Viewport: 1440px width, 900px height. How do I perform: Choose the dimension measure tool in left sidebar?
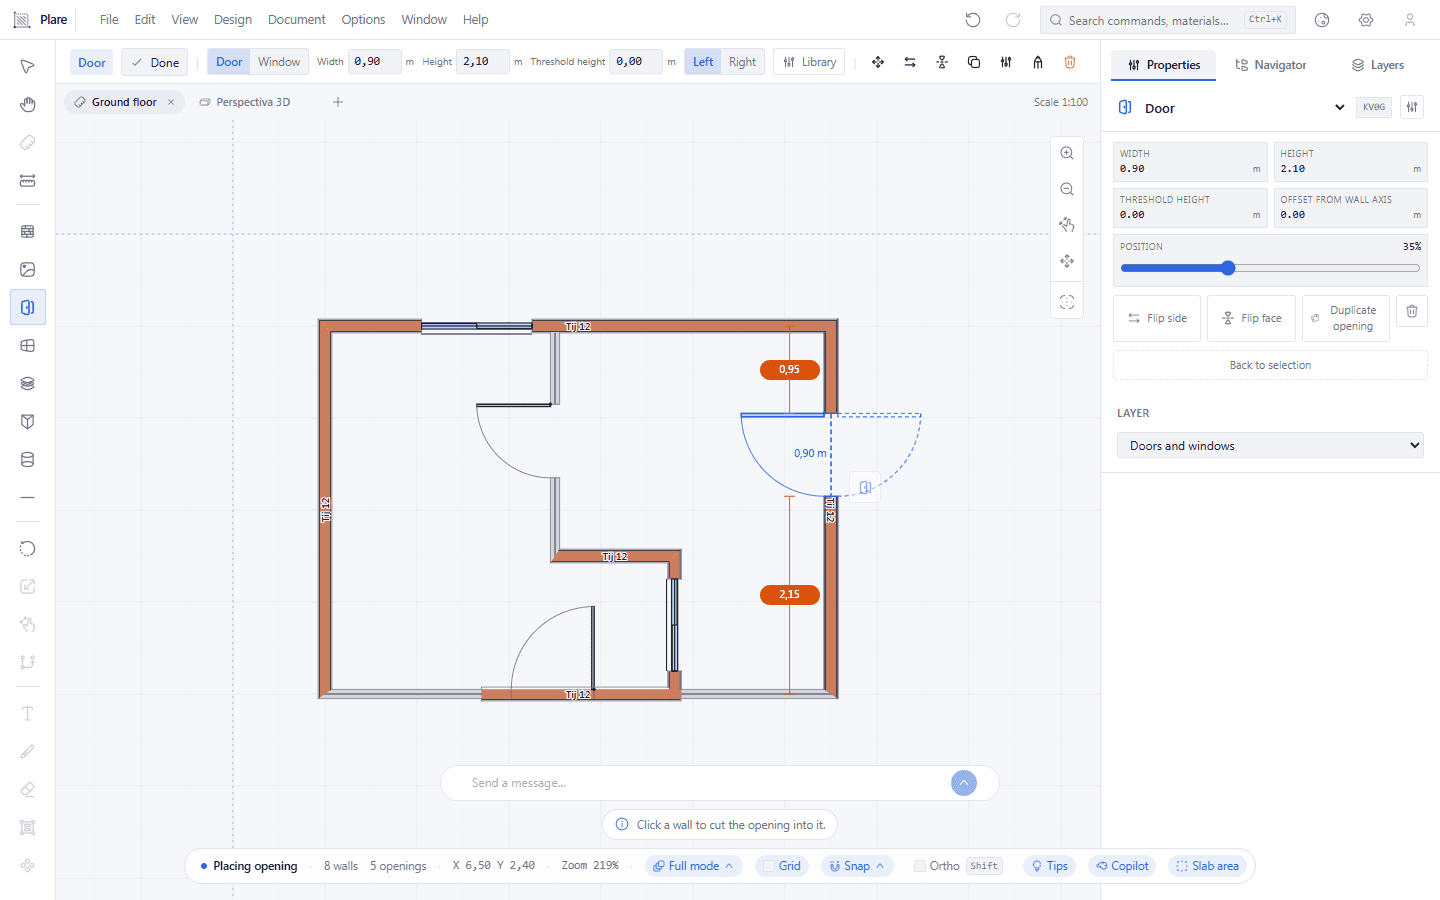pos(28,181)
